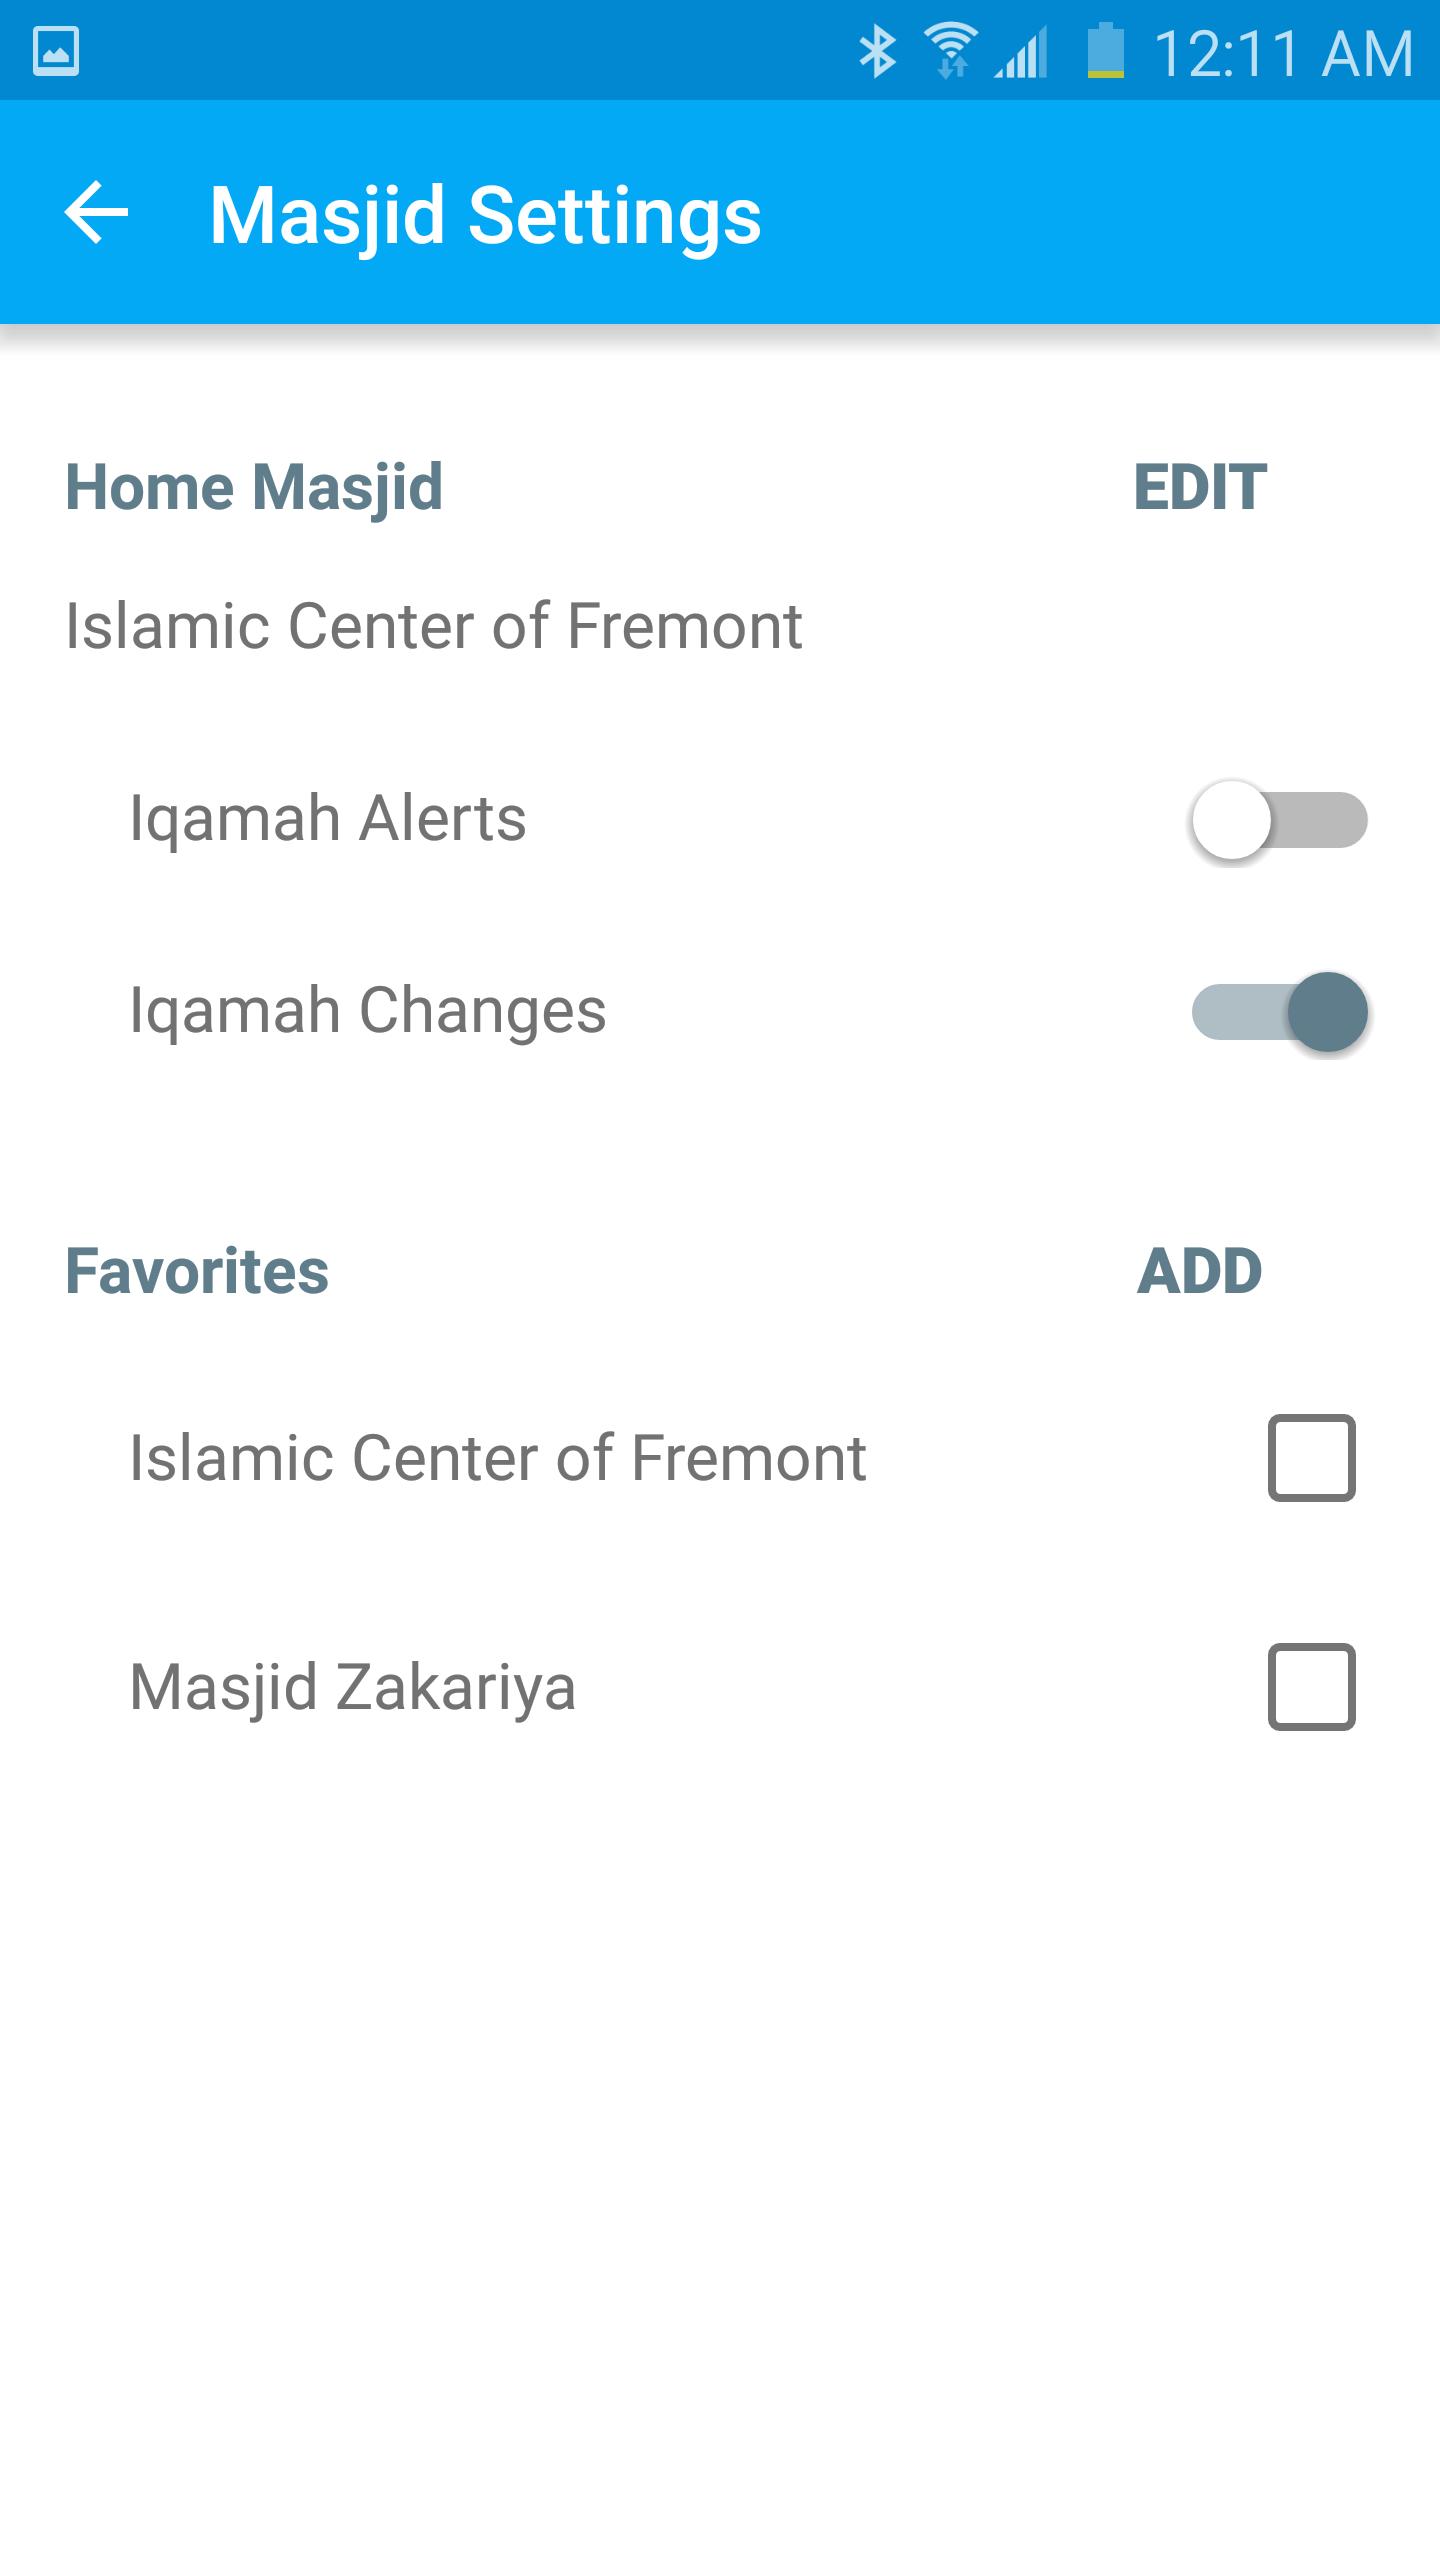The image size is (1440, 2560).
Task: Tap the Favorites section header
Action: coord(197,1271)
